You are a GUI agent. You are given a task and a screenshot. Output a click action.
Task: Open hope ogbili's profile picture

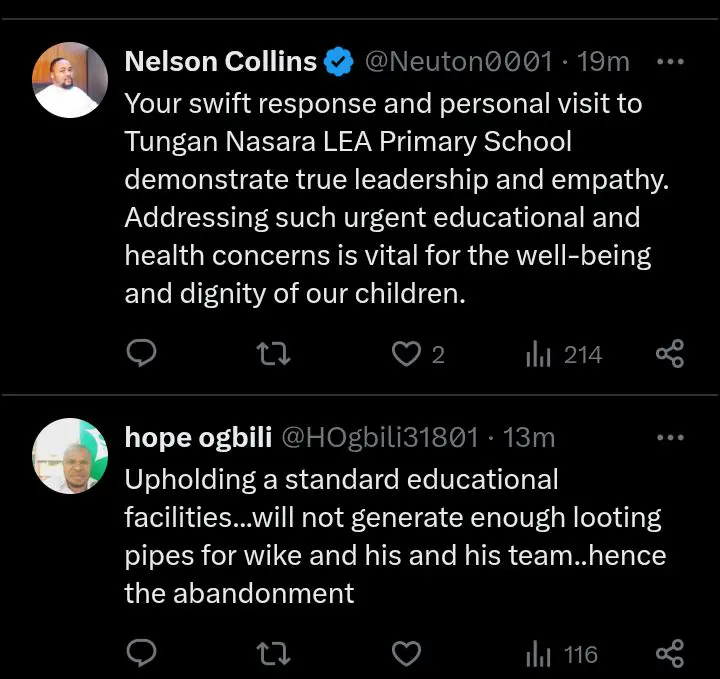coord(70,455)
